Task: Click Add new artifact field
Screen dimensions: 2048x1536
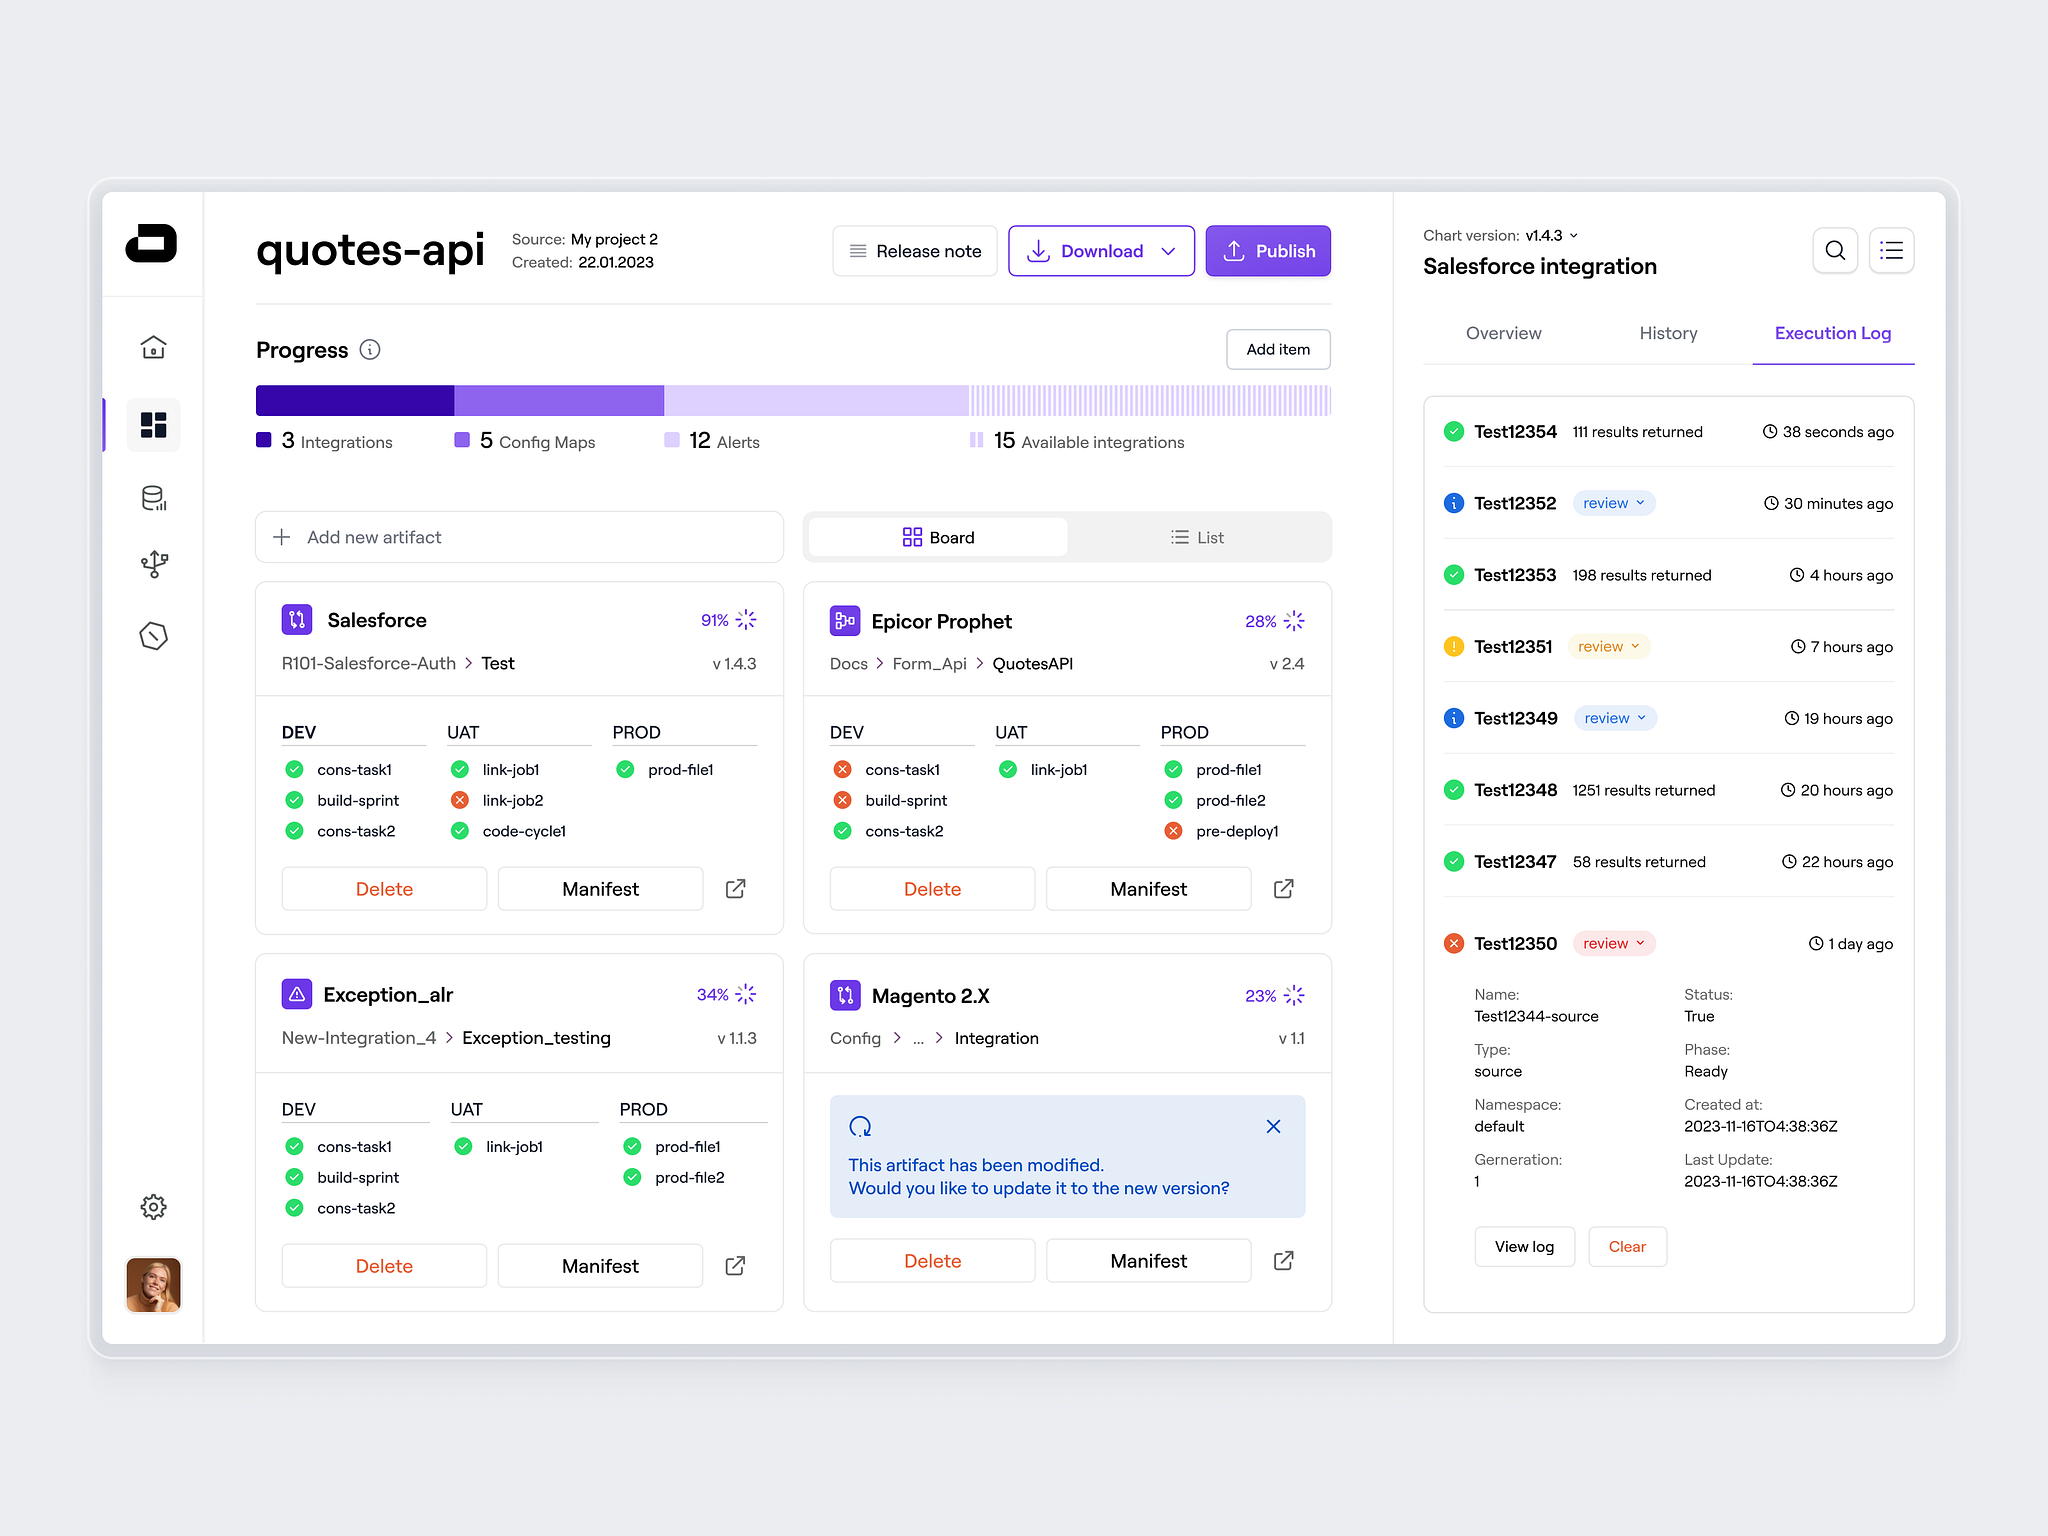Action: (519, 537)
